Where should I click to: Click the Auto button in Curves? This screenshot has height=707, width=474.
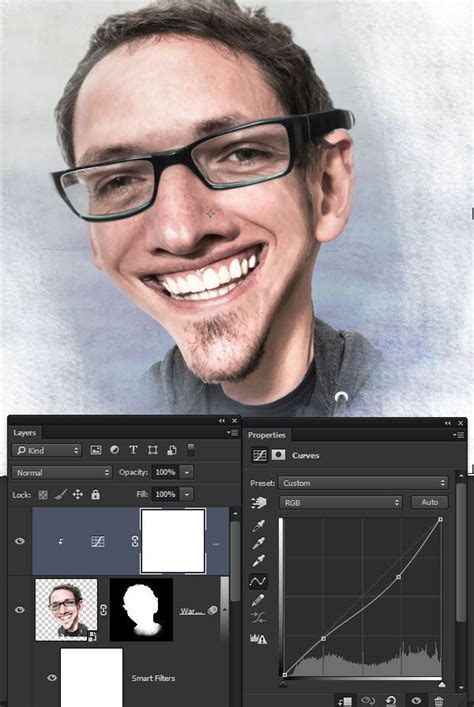click(429, 502)
